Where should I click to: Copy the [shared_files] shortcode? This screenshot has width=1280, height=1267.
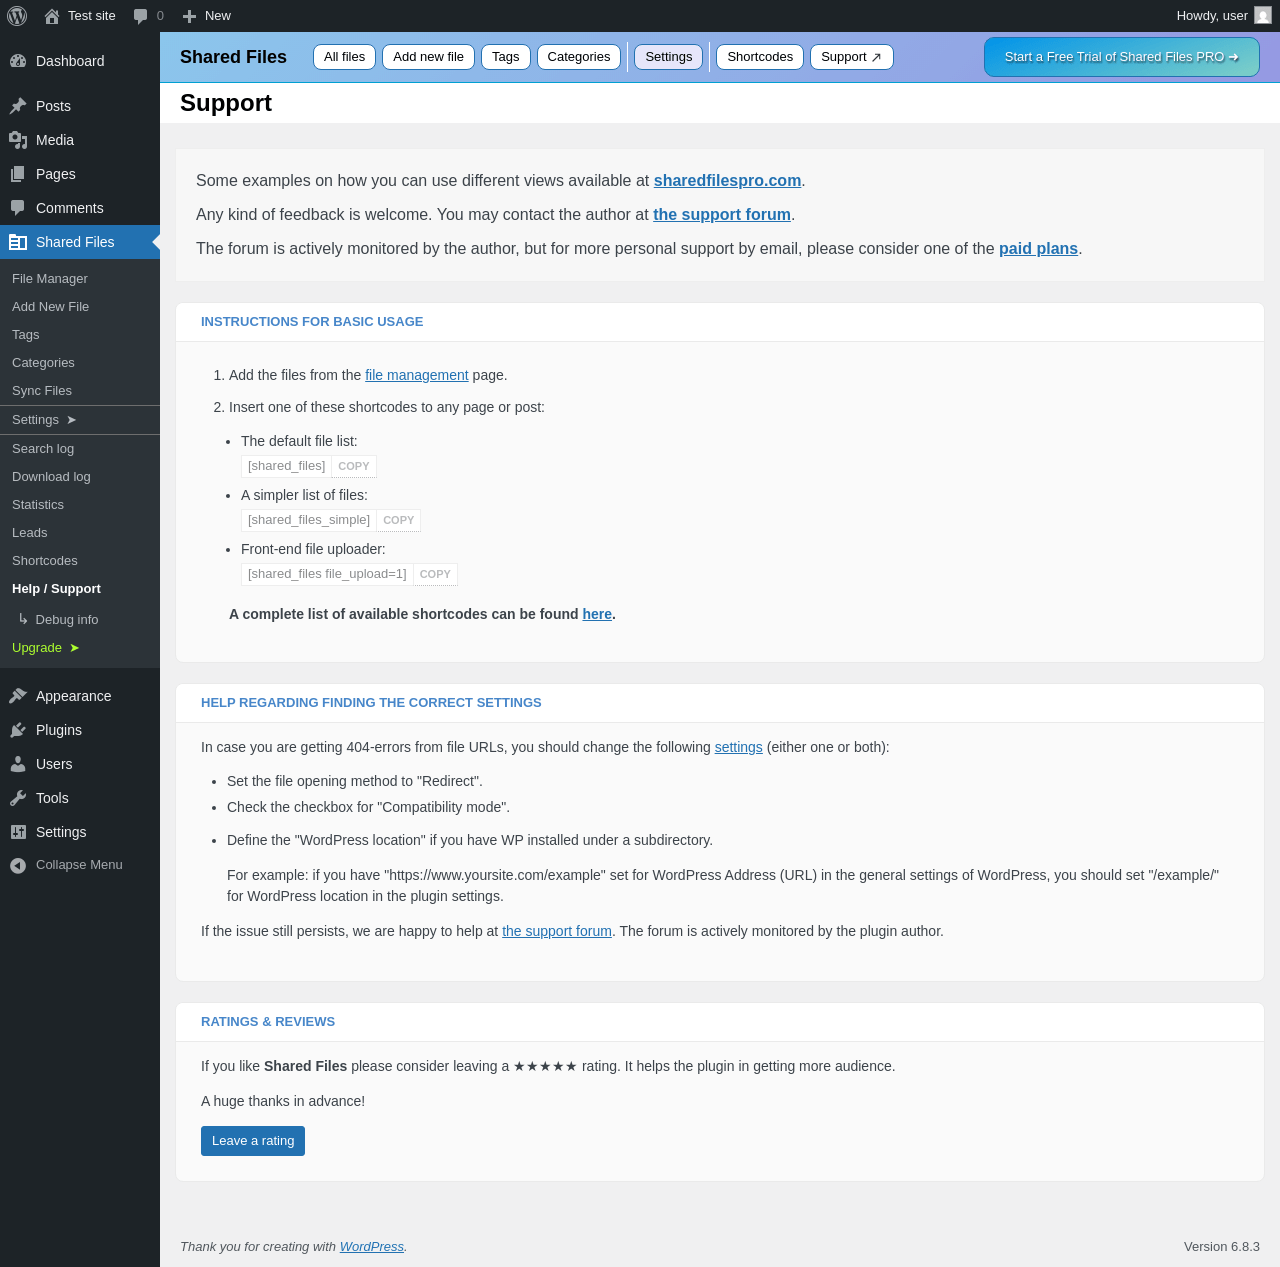point(354,466)
